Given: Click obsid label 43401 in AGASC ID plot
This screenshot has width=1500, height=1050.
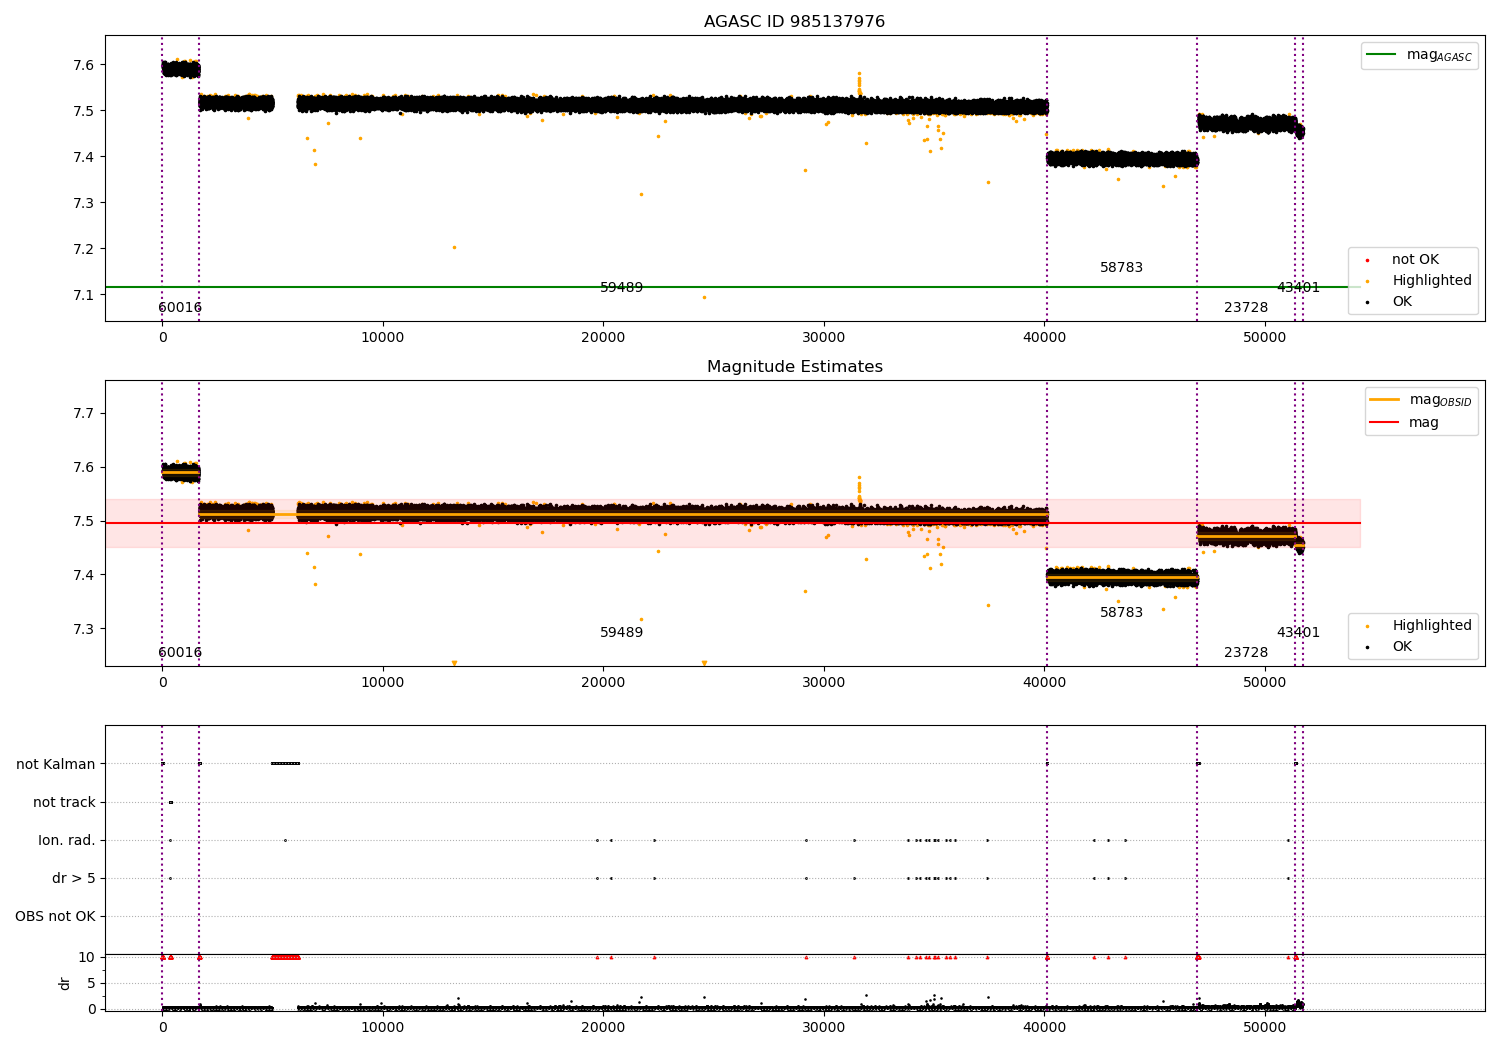Looking at the screenshot, I should (1298, 288).
